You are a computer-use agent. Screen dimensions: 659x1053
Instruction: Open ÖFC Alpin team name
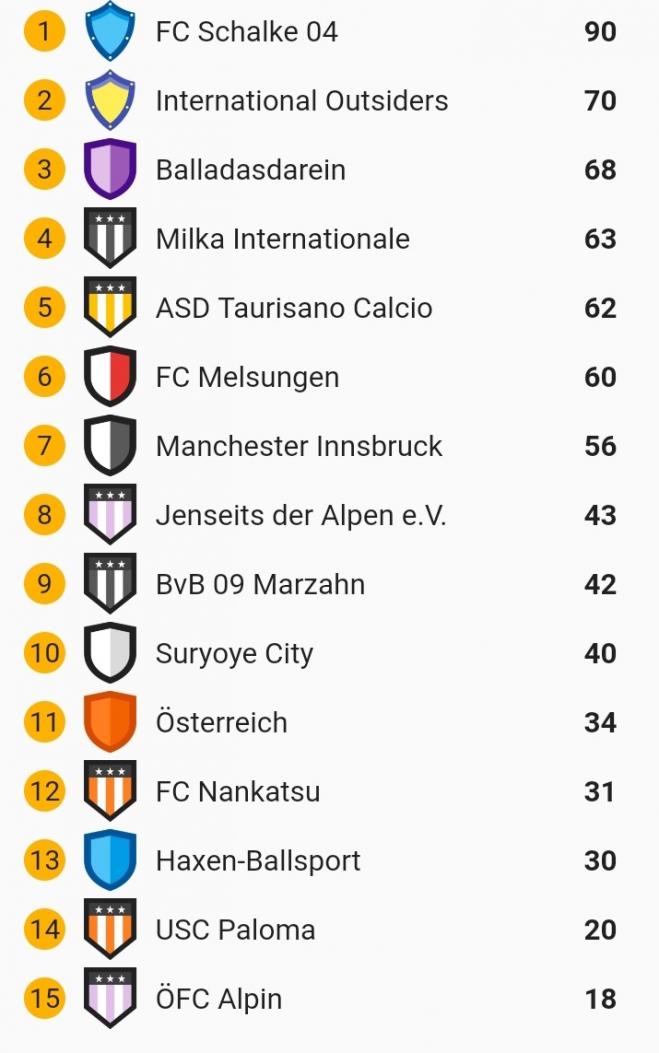pyautogui.click(x=219, y=999)
